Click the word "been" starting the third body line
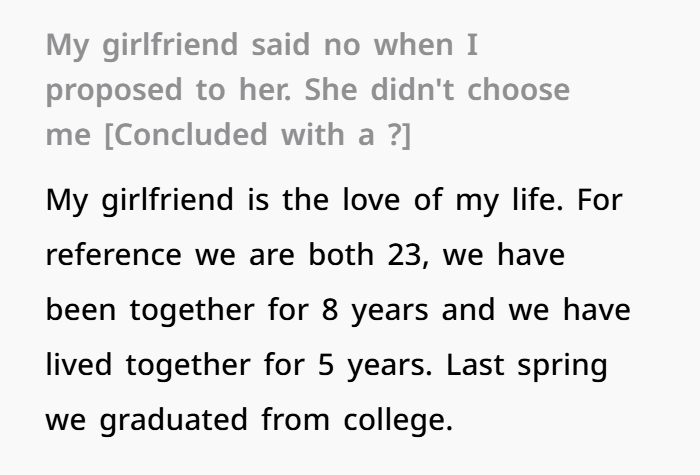 click(x=80, y=310)
